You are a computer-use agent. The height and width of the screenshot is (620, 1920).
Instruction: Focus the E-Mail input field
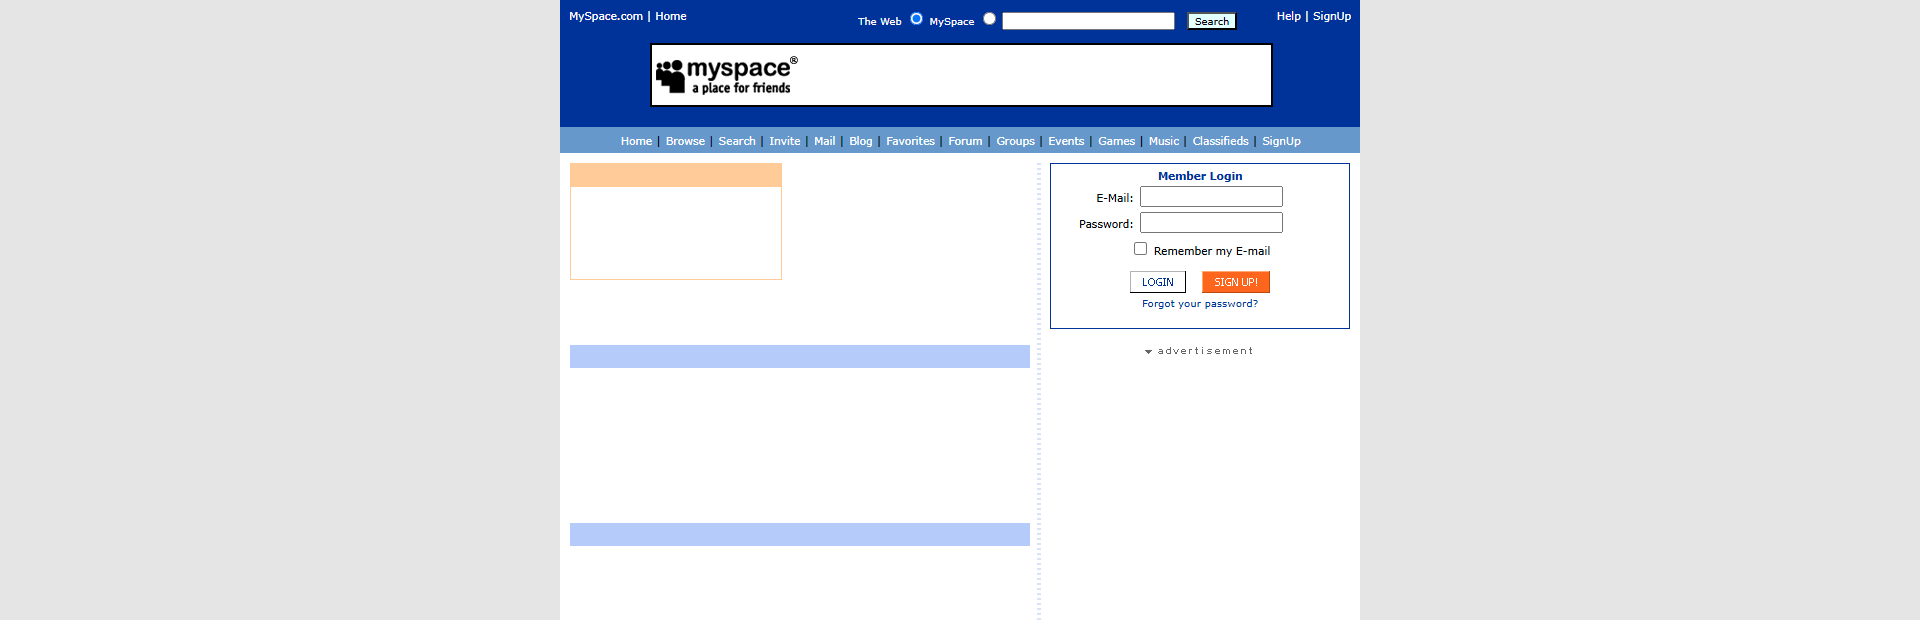pos(1211,197)
